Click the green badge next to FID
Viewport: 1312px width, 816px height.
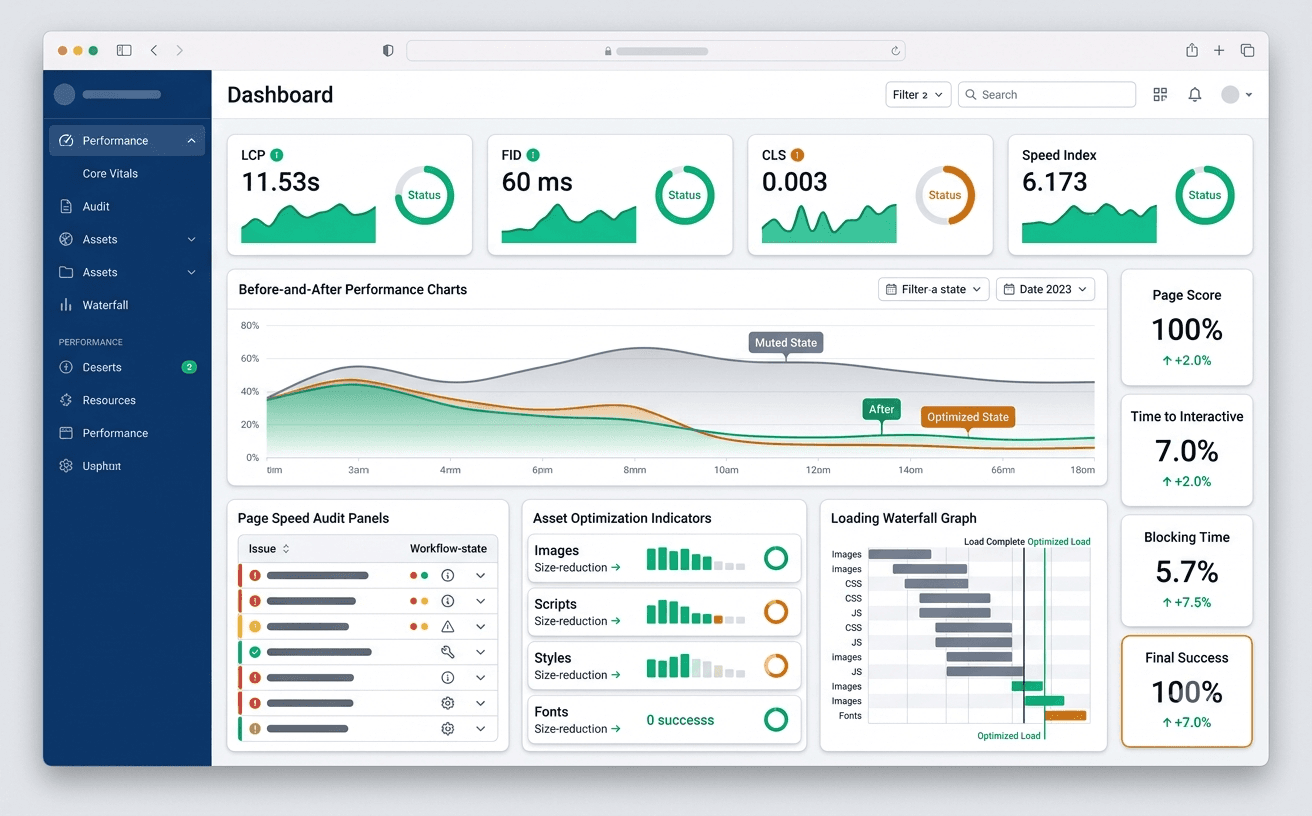tap(533, 155)
